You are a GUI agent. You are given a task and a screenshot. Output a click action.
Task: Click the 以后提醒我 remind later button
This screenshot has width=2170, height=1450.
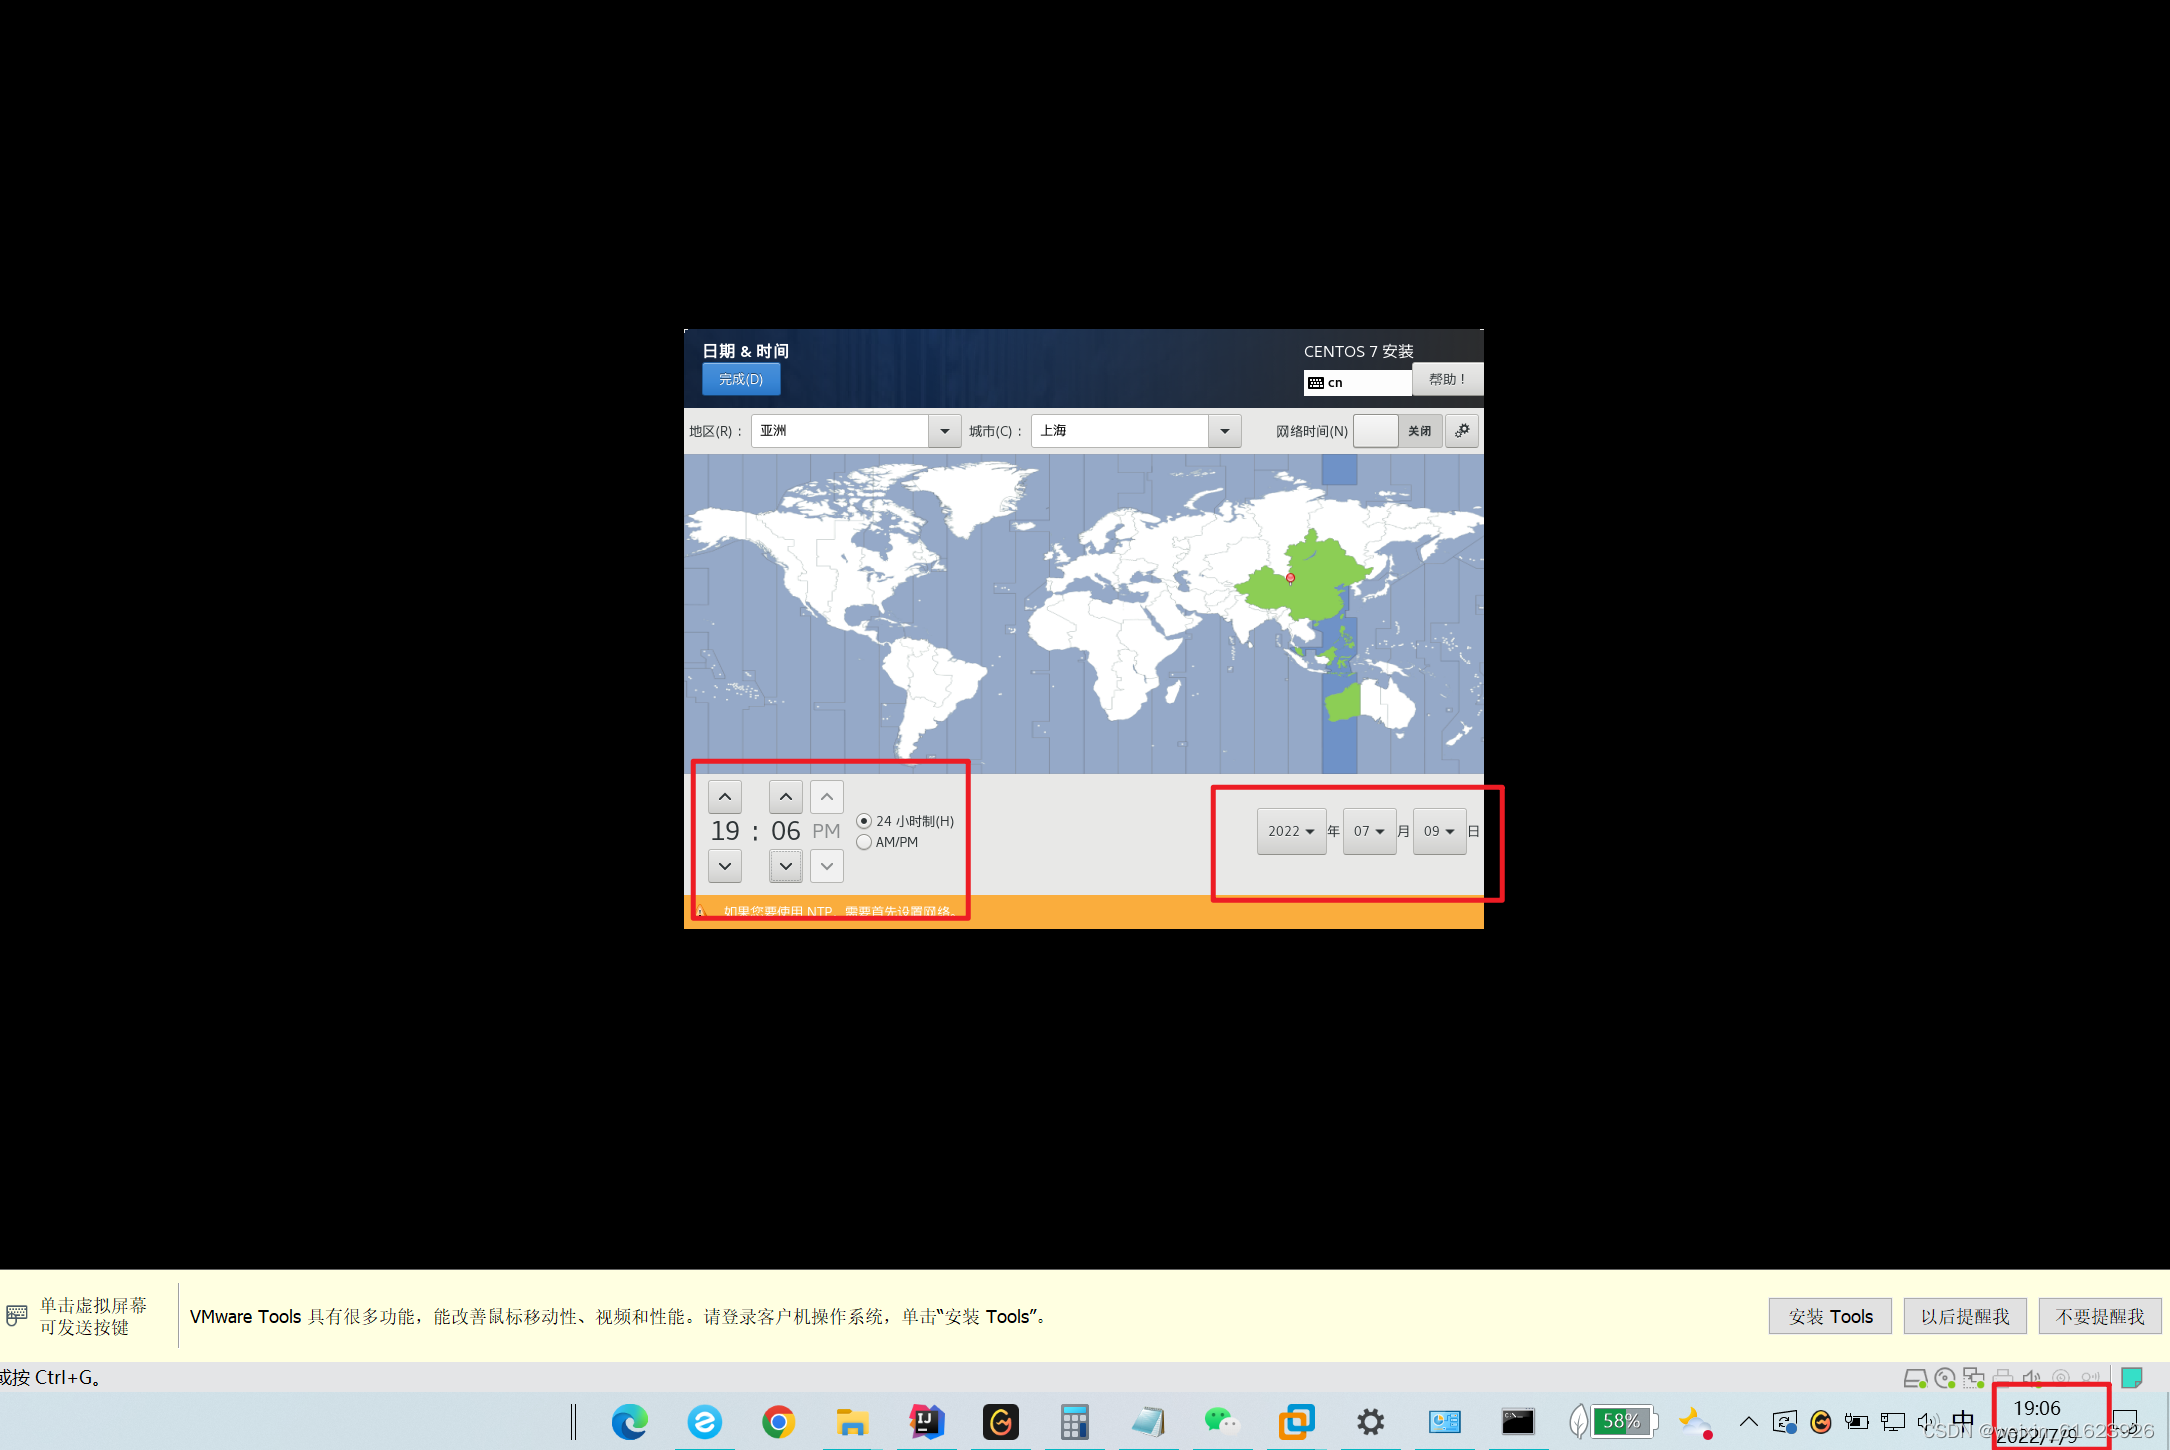tap(1964, 1316)
